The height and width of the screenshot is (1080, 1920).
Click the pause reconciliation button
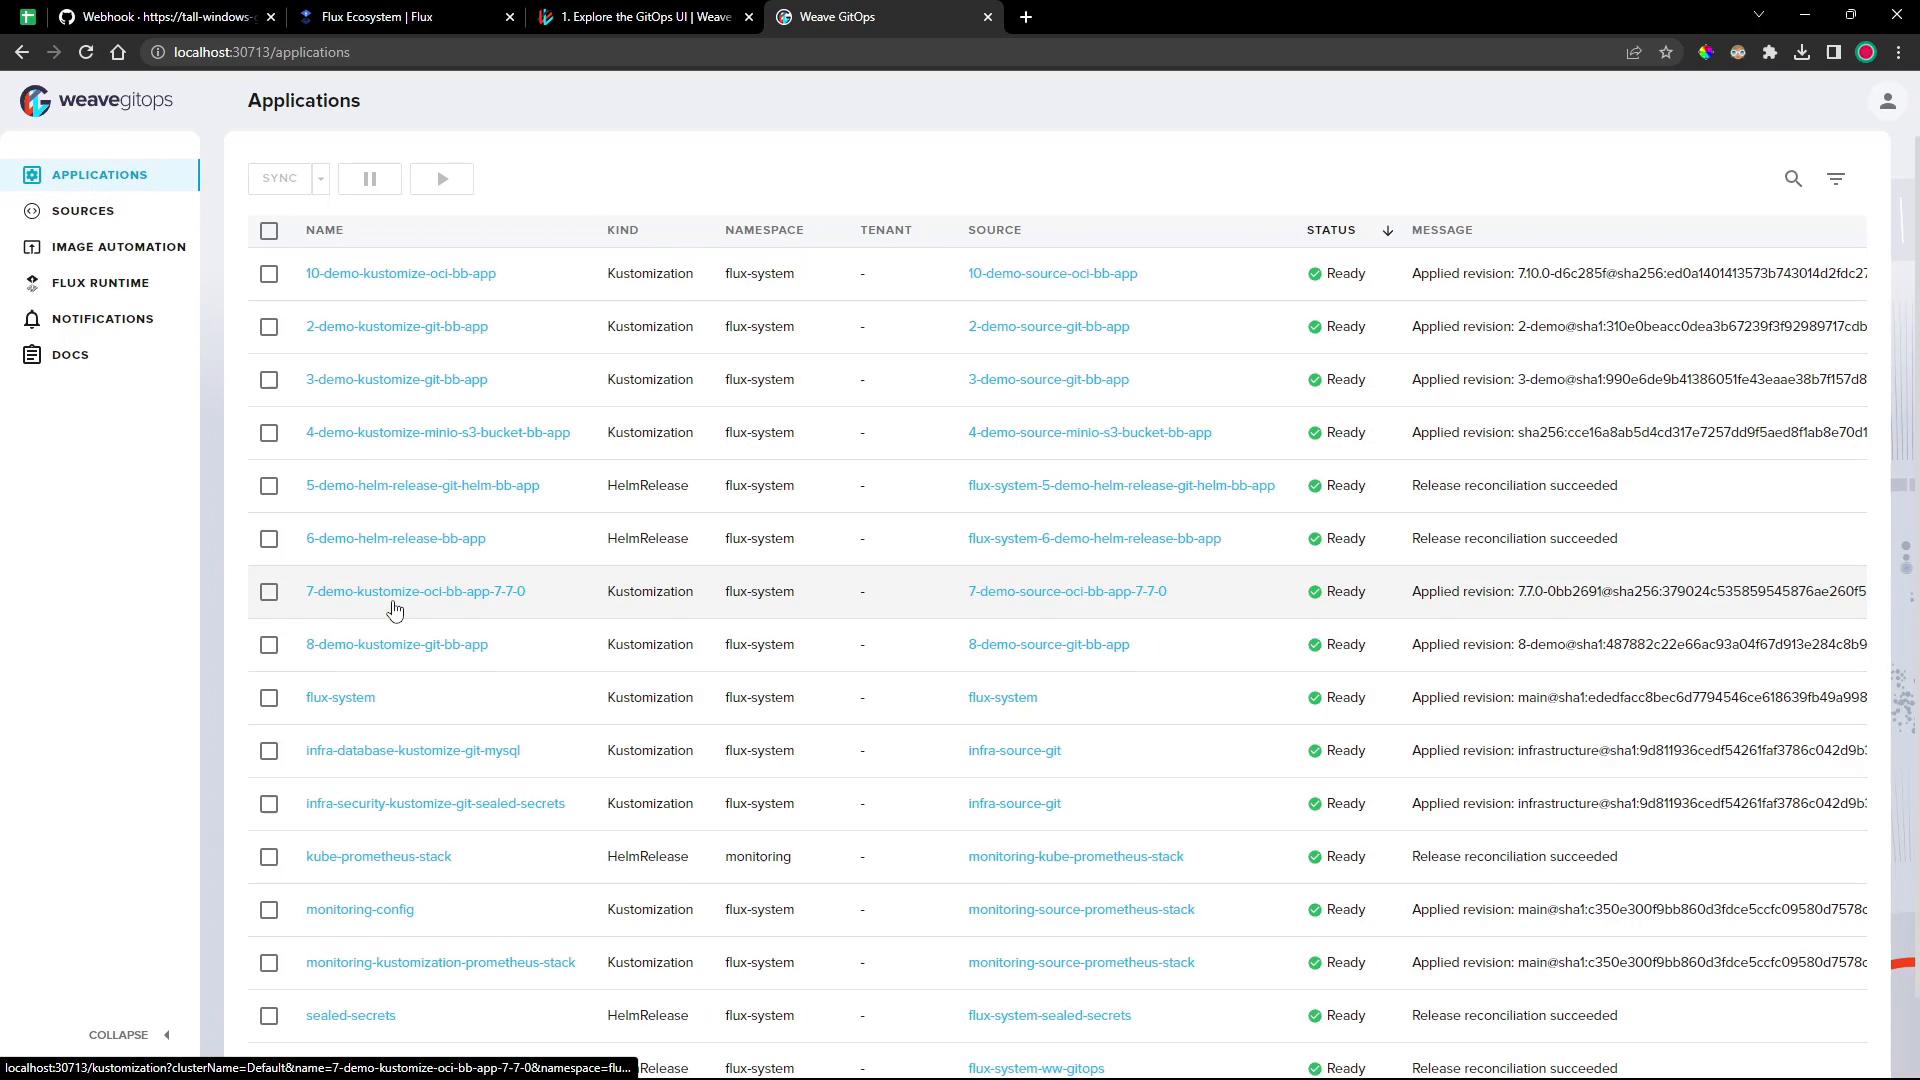coord(370,179)
